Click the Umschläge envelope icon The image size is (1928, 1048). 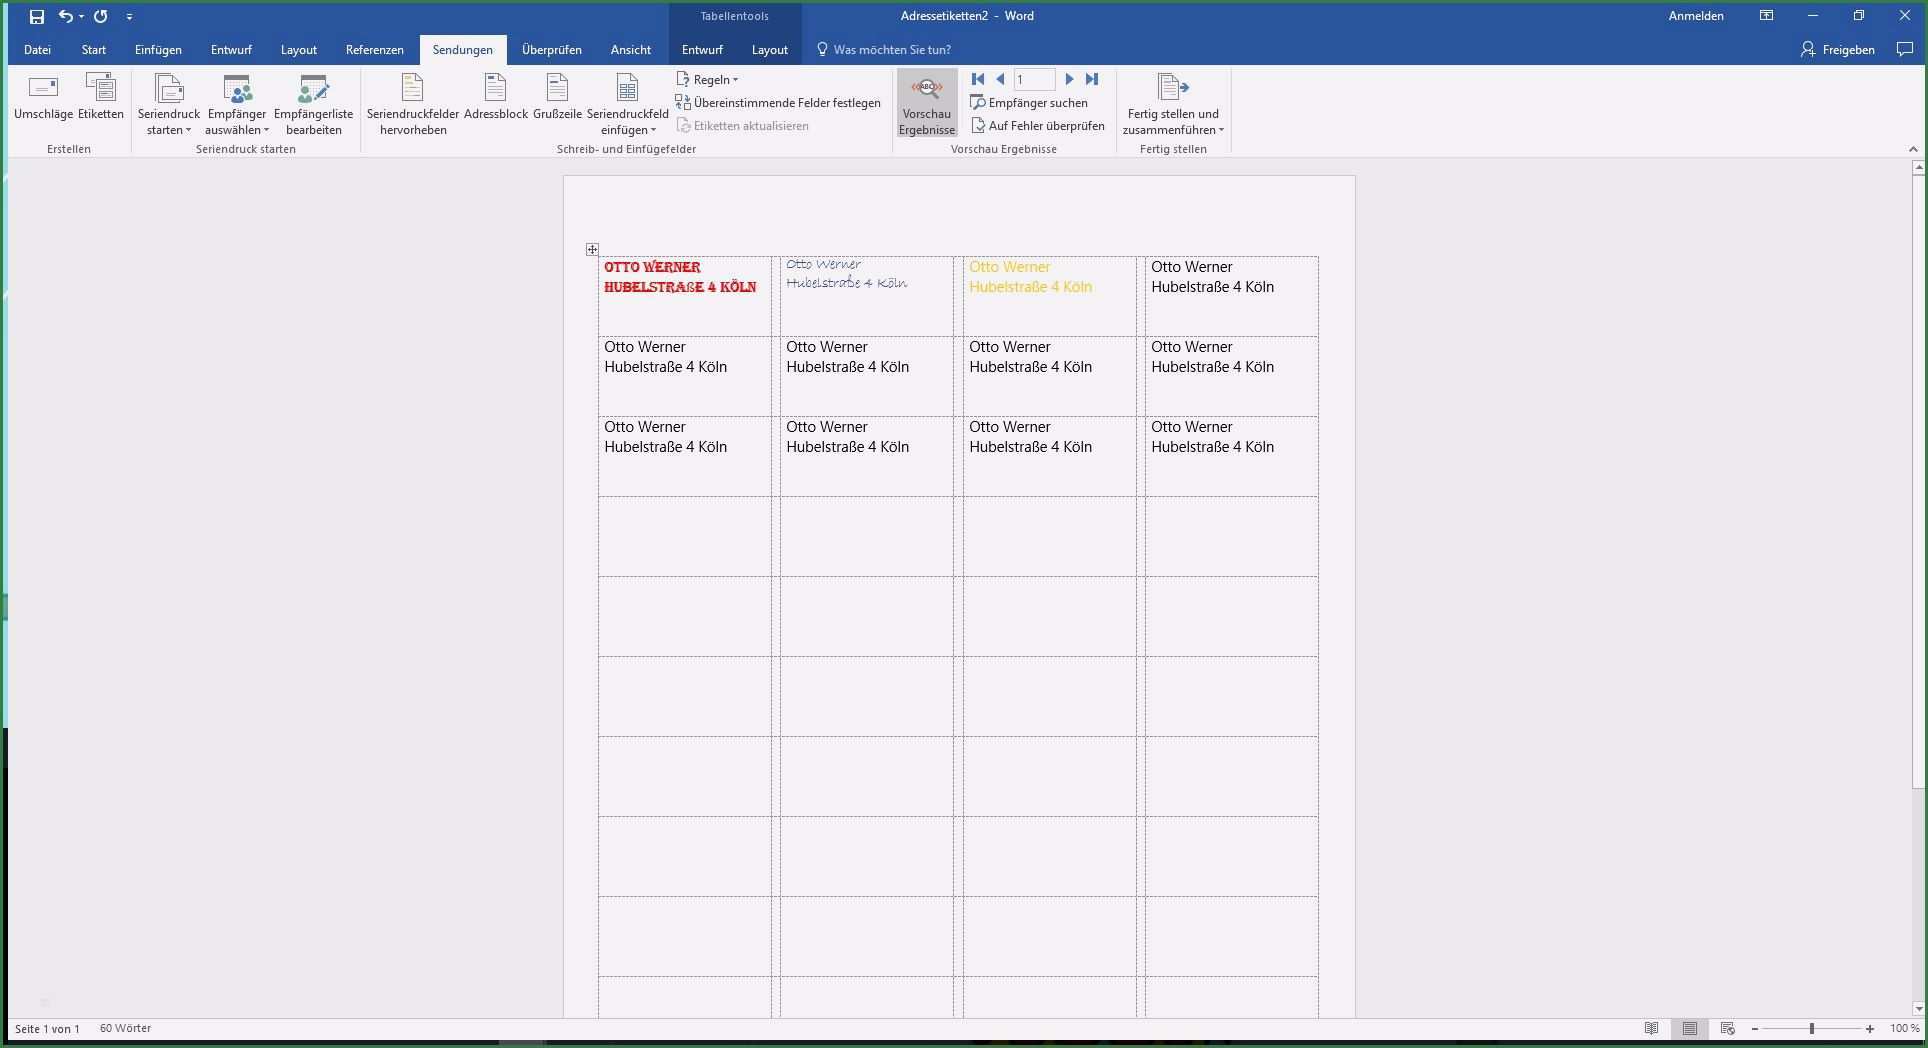click(43, 88)
